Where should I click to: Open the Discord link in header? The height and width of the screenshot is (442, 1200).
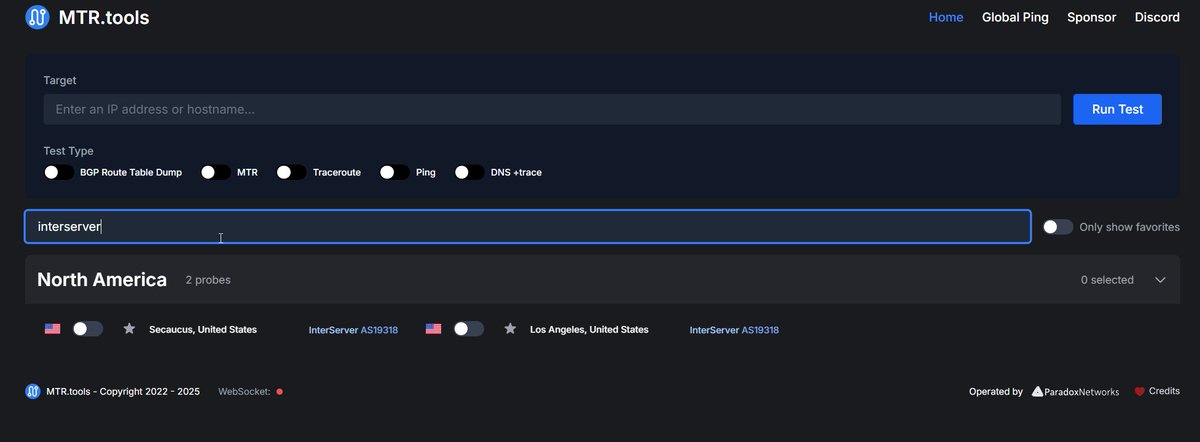[x=1157, y=17]
